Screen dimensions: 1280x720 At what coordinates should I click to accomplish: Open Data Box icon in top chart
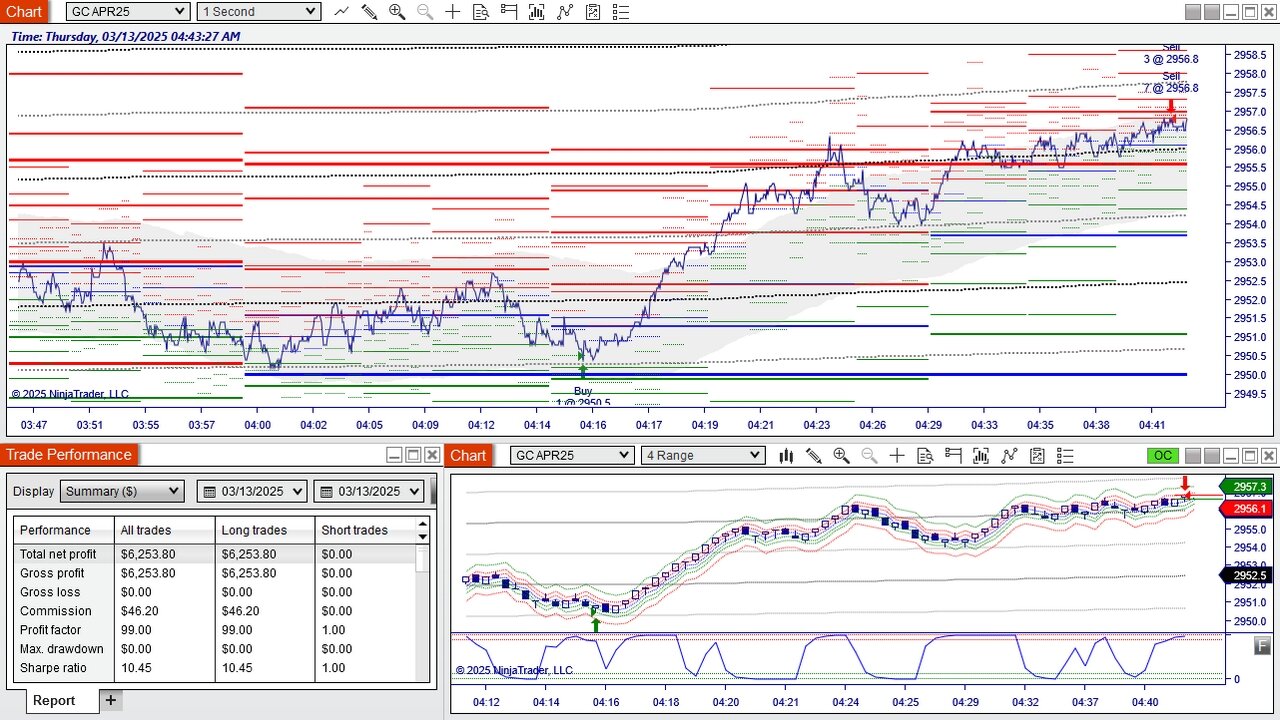pos(481,11)
